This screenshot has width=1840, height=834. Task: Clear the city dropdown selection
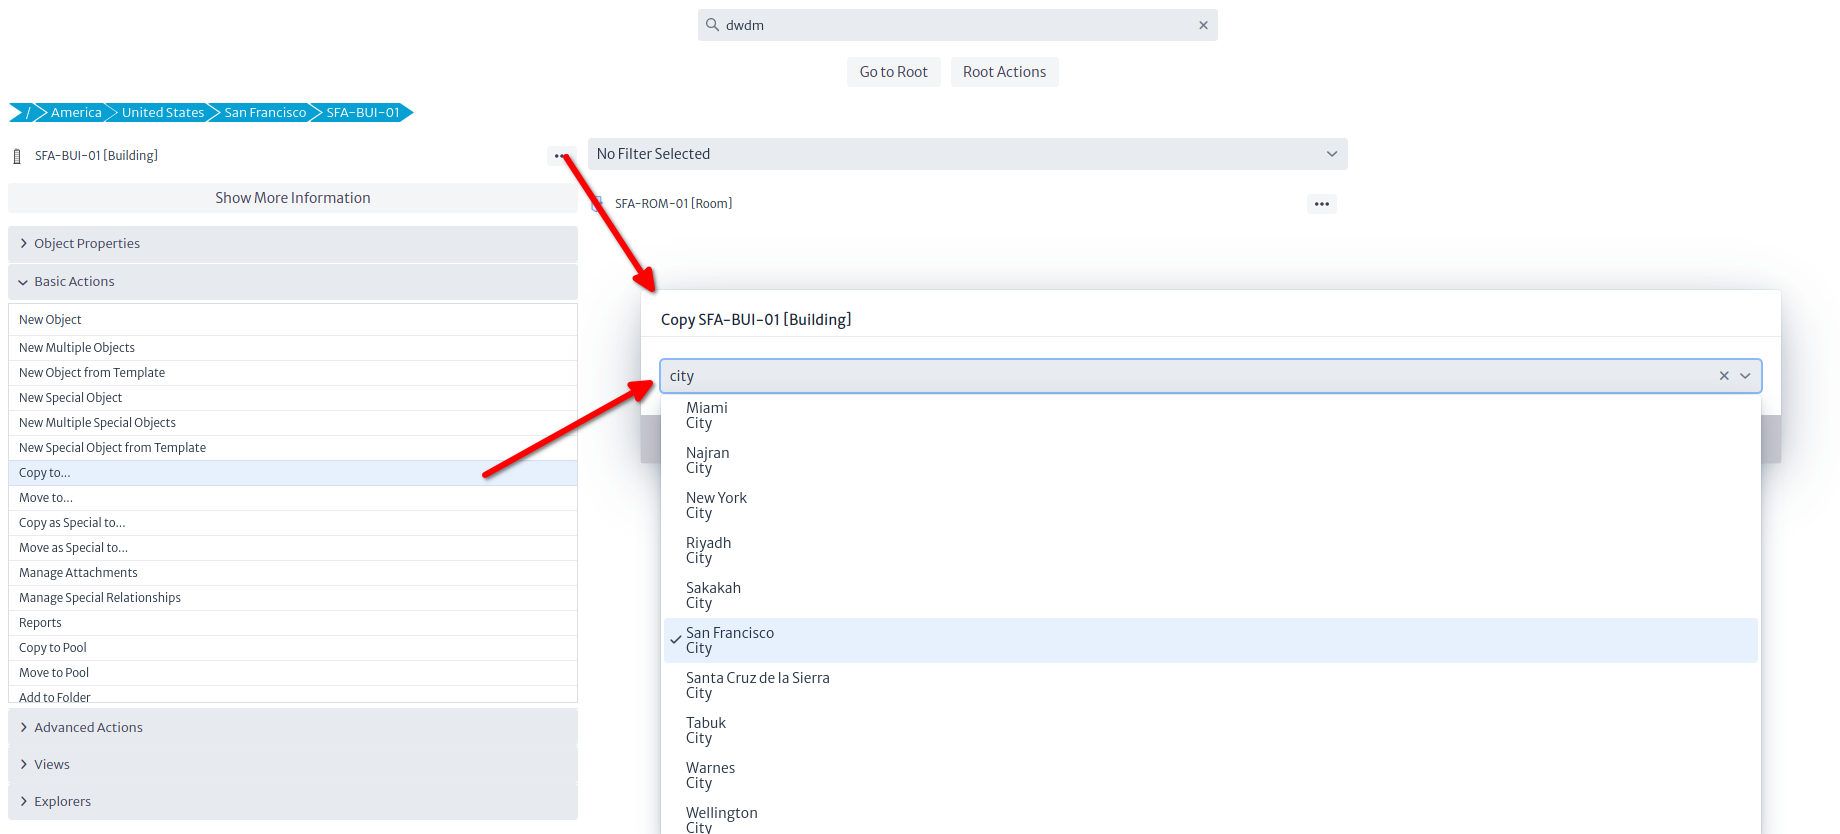tap(1723, 376)
